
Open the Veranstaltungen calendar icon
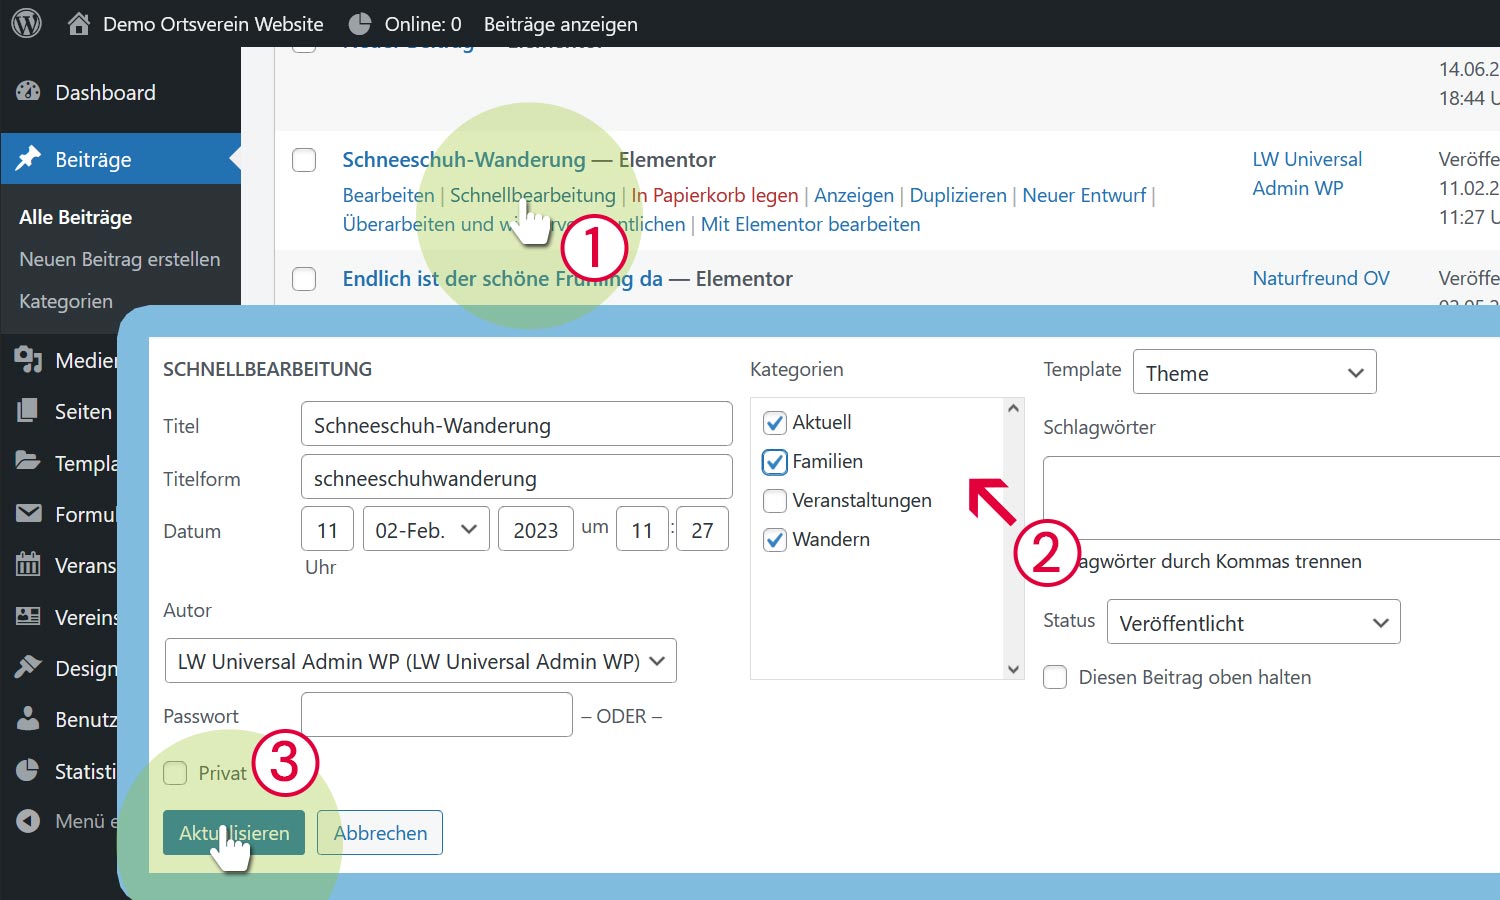coord(27,565)
